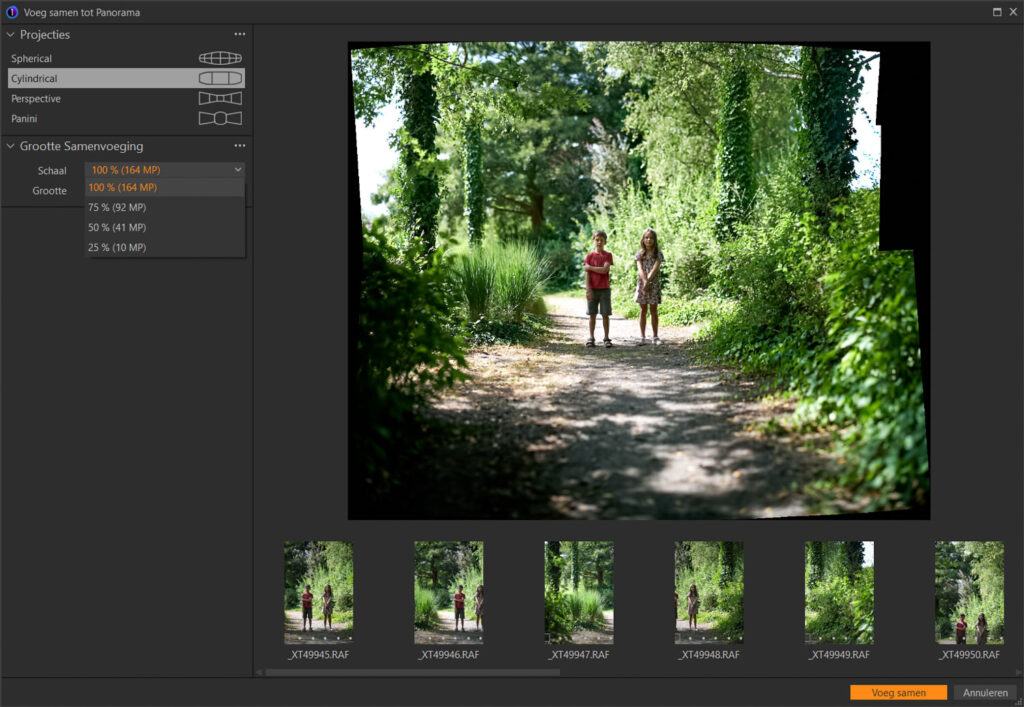Click the horizontal thumbnail scrollbar

[x=413, y=672]
